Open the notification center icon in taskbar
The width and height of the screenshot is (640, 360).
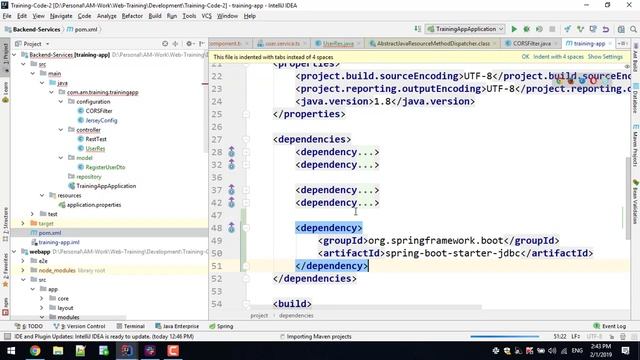625,351
